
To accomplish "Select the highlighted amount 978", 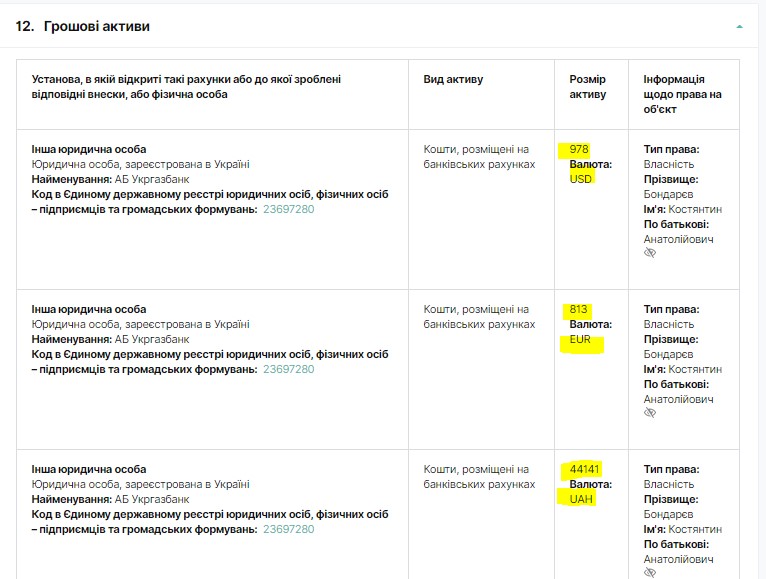I will pyautogui.click(x=579, y=150).
